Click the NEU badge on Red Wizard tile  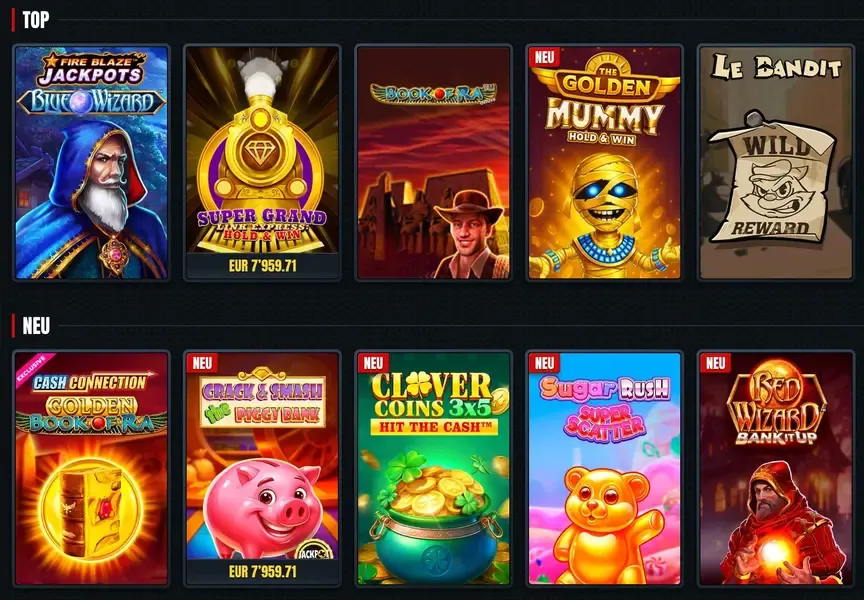[716, 363]
